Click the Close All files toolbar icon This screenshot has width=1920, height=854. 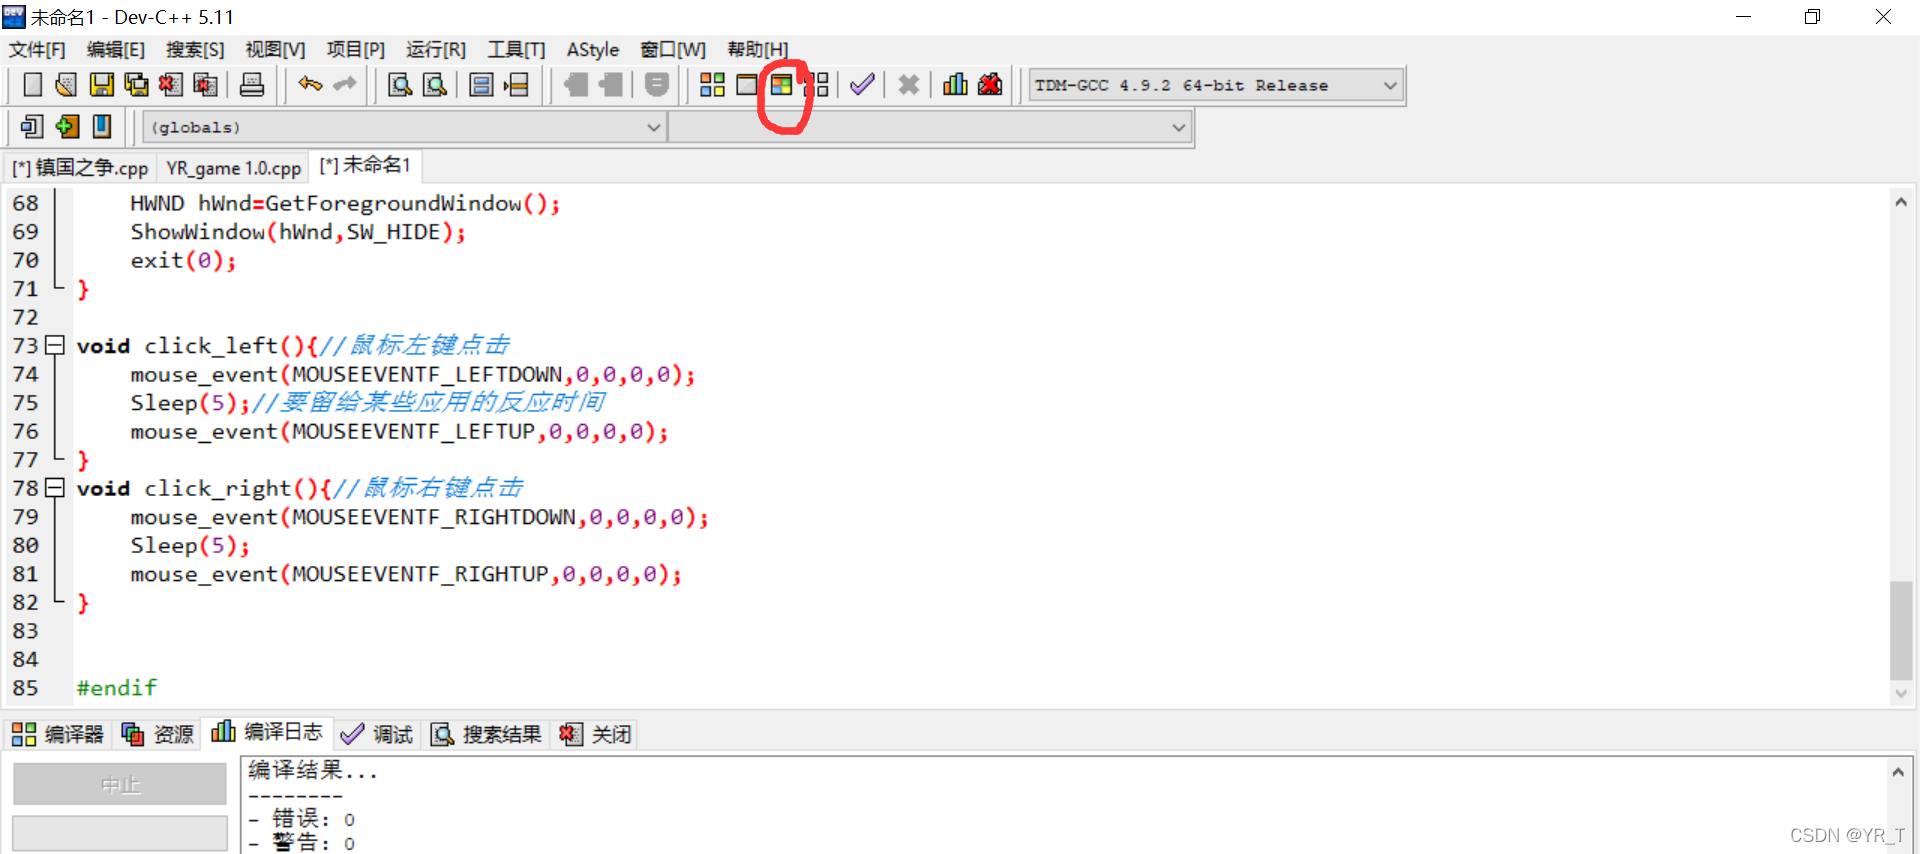(x=206, y=85)
